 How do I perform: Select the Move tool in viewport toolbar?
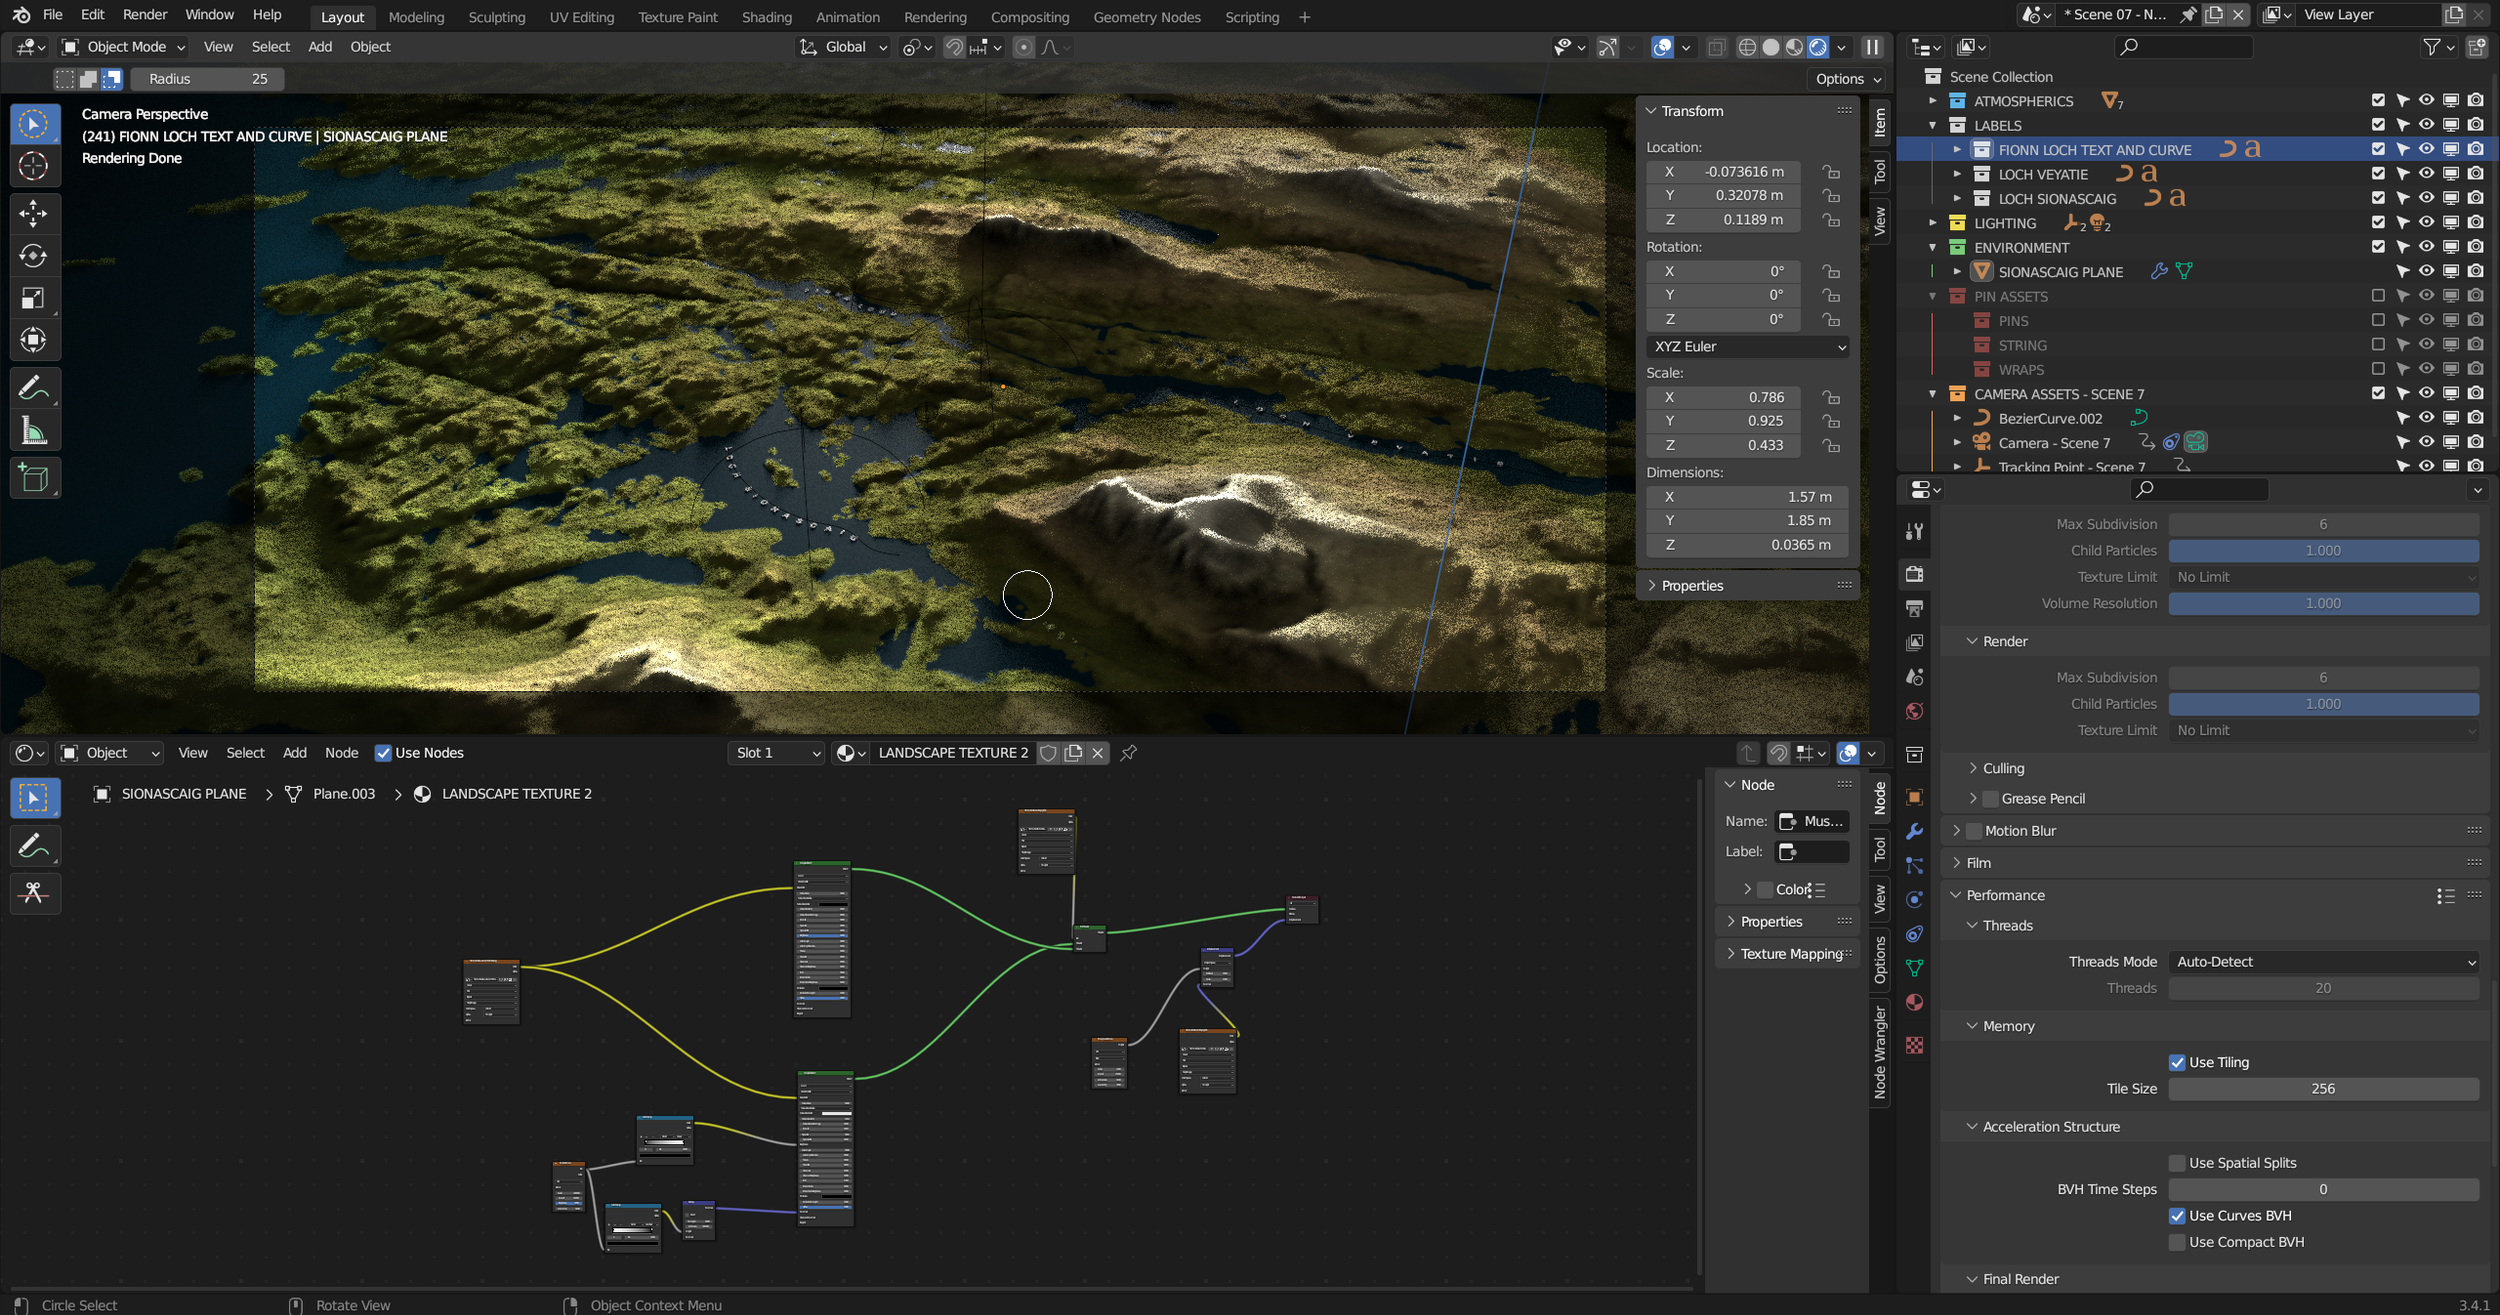pos(33,213)
